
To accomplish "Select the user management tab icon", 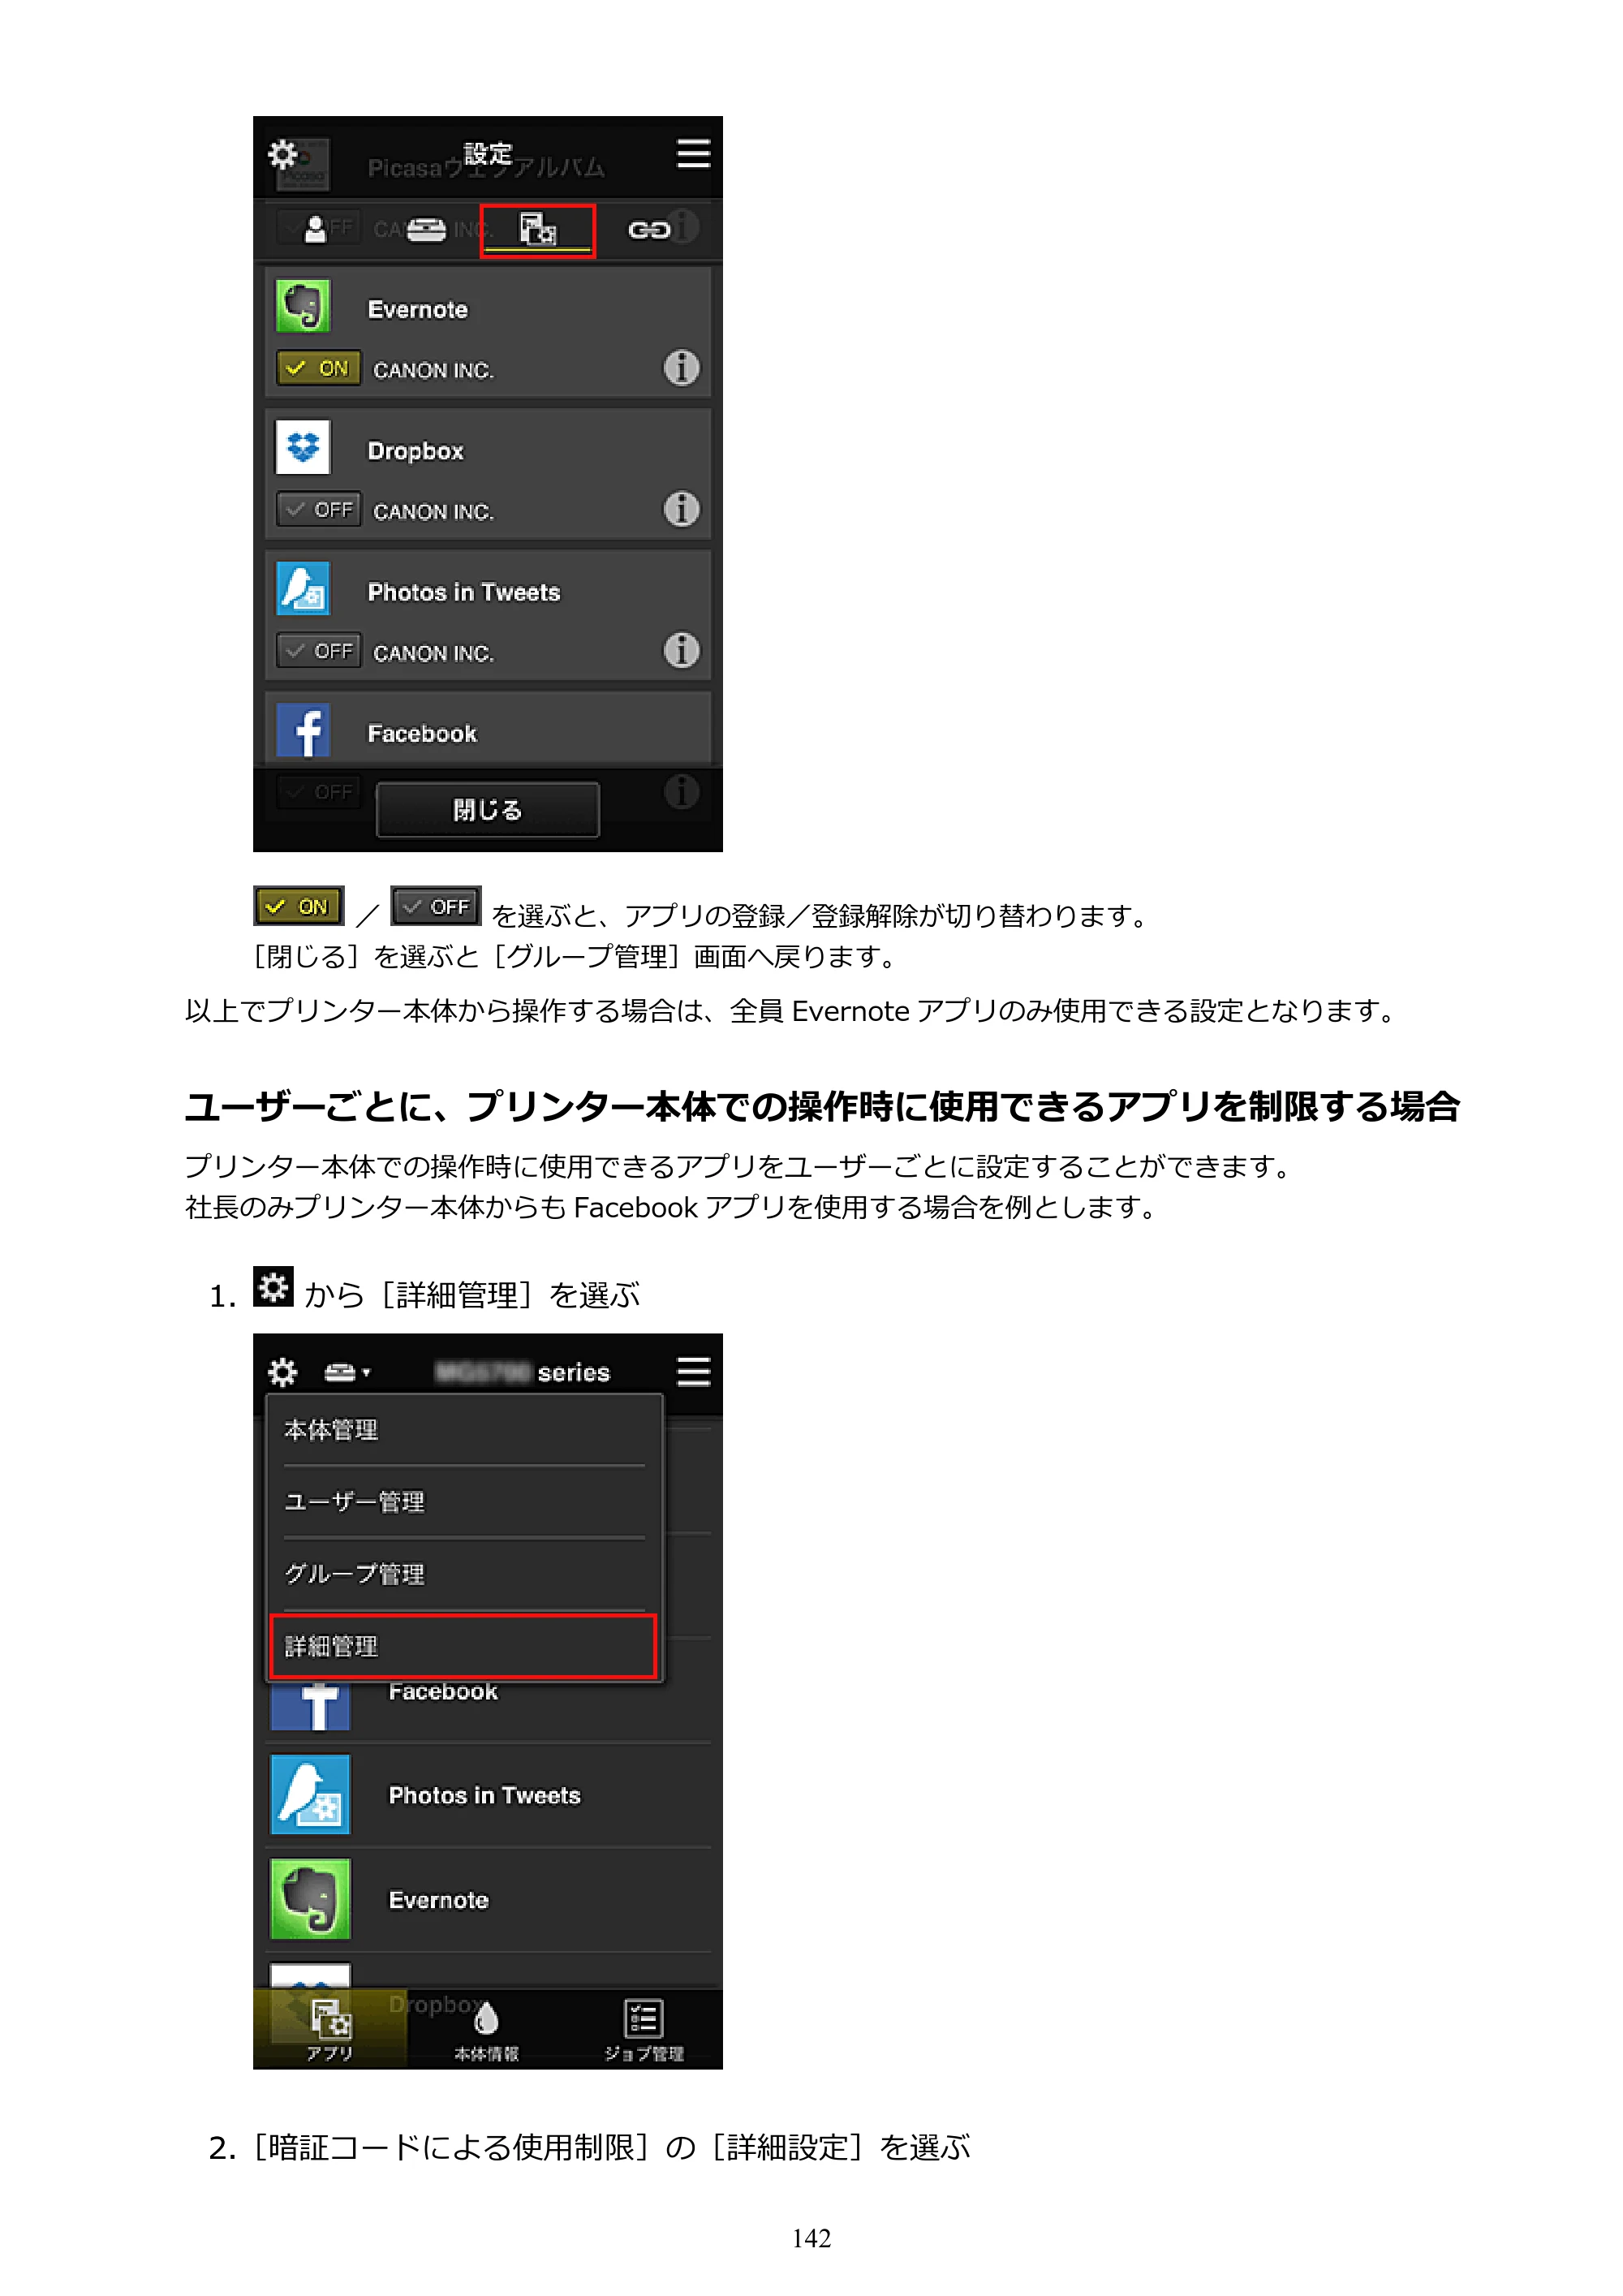I will (315, 230).
